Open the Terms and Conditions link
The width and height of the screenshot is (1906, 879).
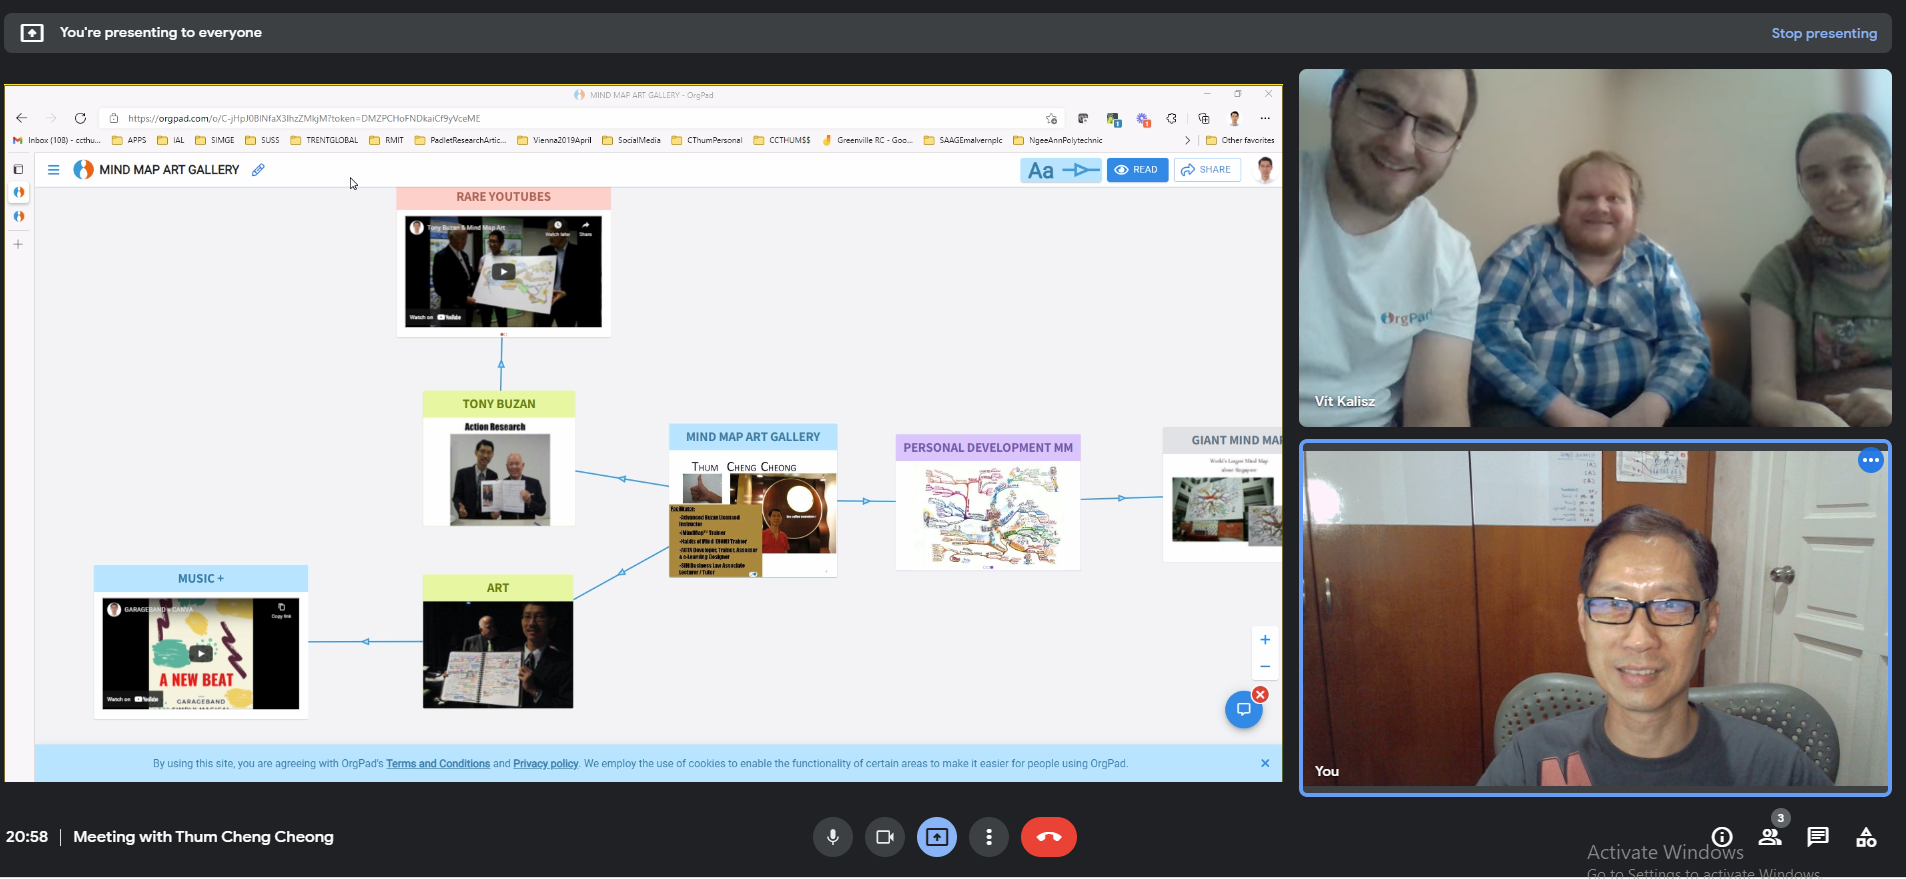(438, 764)
